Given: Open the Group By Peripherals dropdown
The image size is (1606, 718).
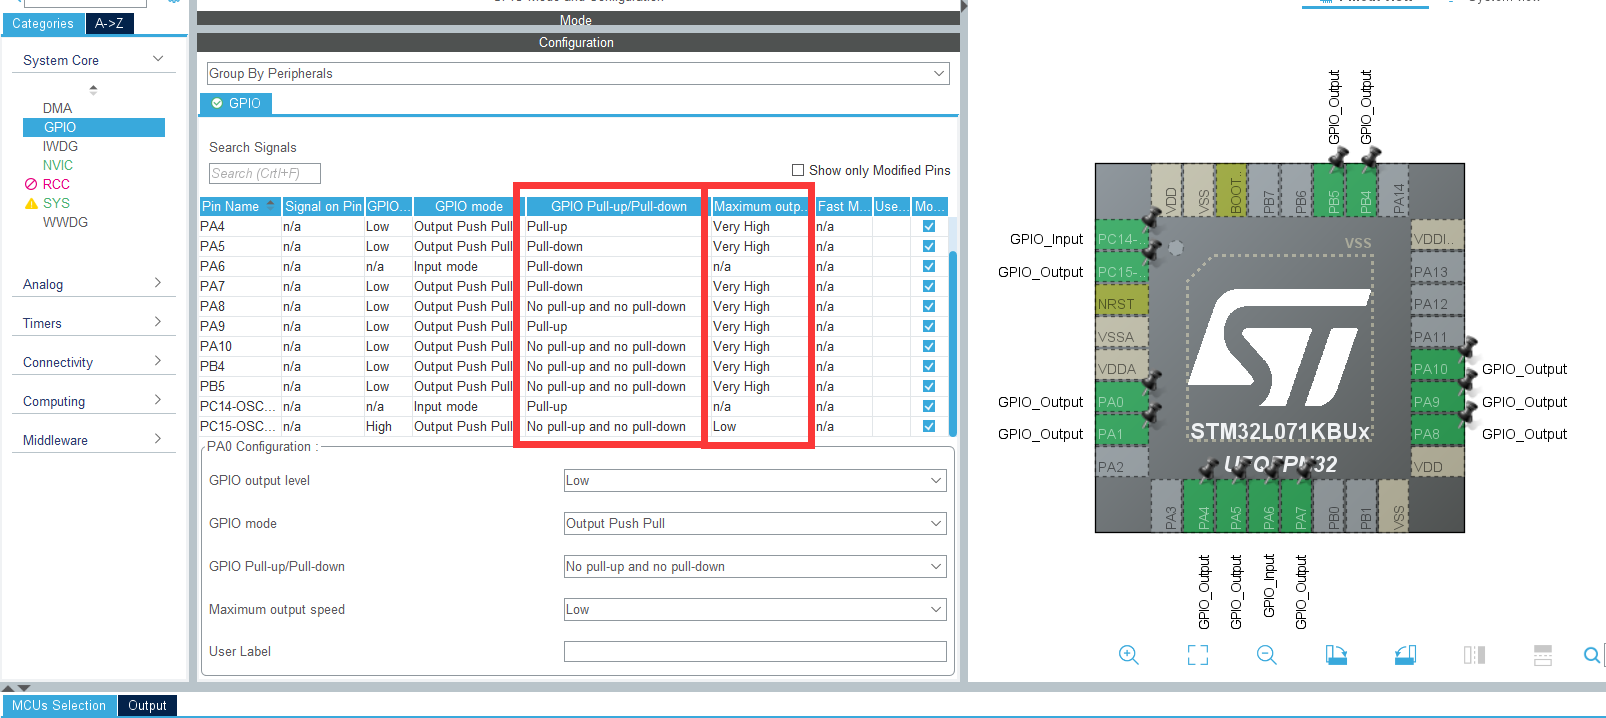Looking at the screenshot, I should click(578, 74).
